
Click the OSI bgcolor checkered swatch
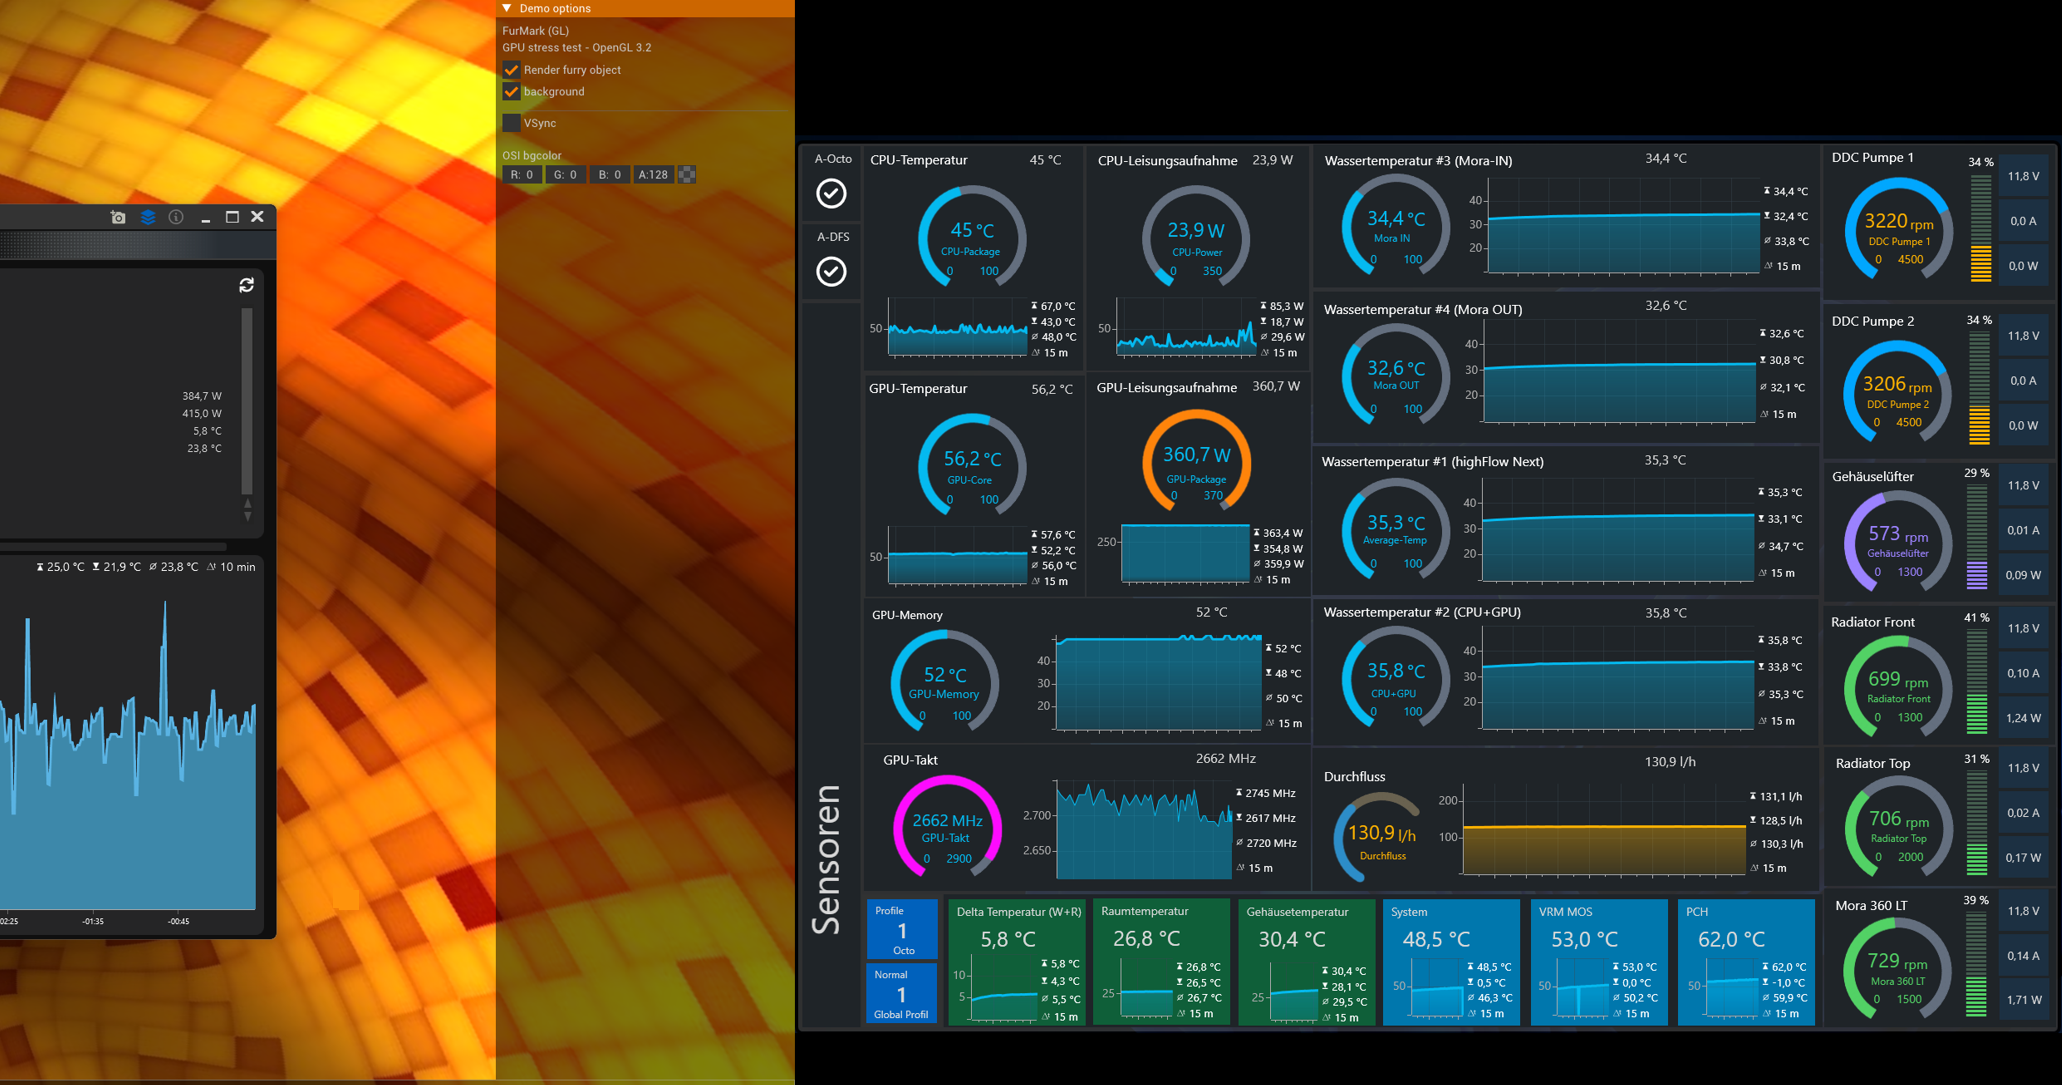point(687,175)
